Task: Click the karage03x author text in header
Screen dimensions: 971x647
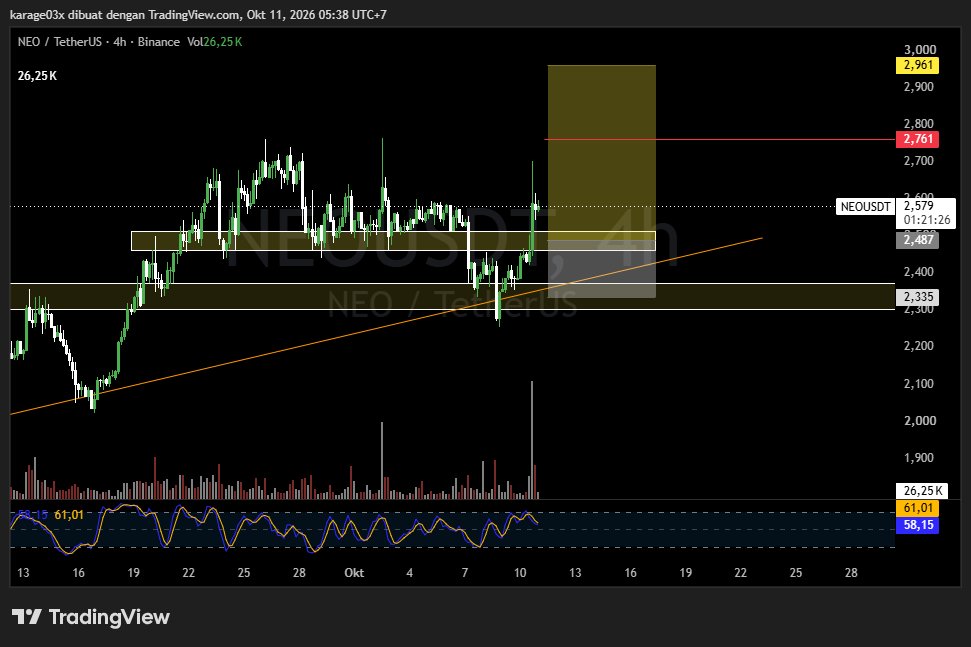Action: 37,14
